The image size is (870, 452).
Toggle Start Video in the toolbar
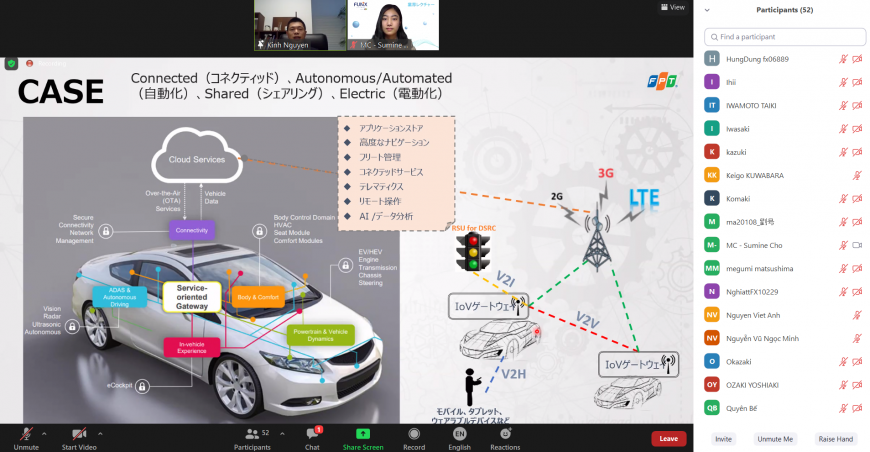(x=80, y=434)
